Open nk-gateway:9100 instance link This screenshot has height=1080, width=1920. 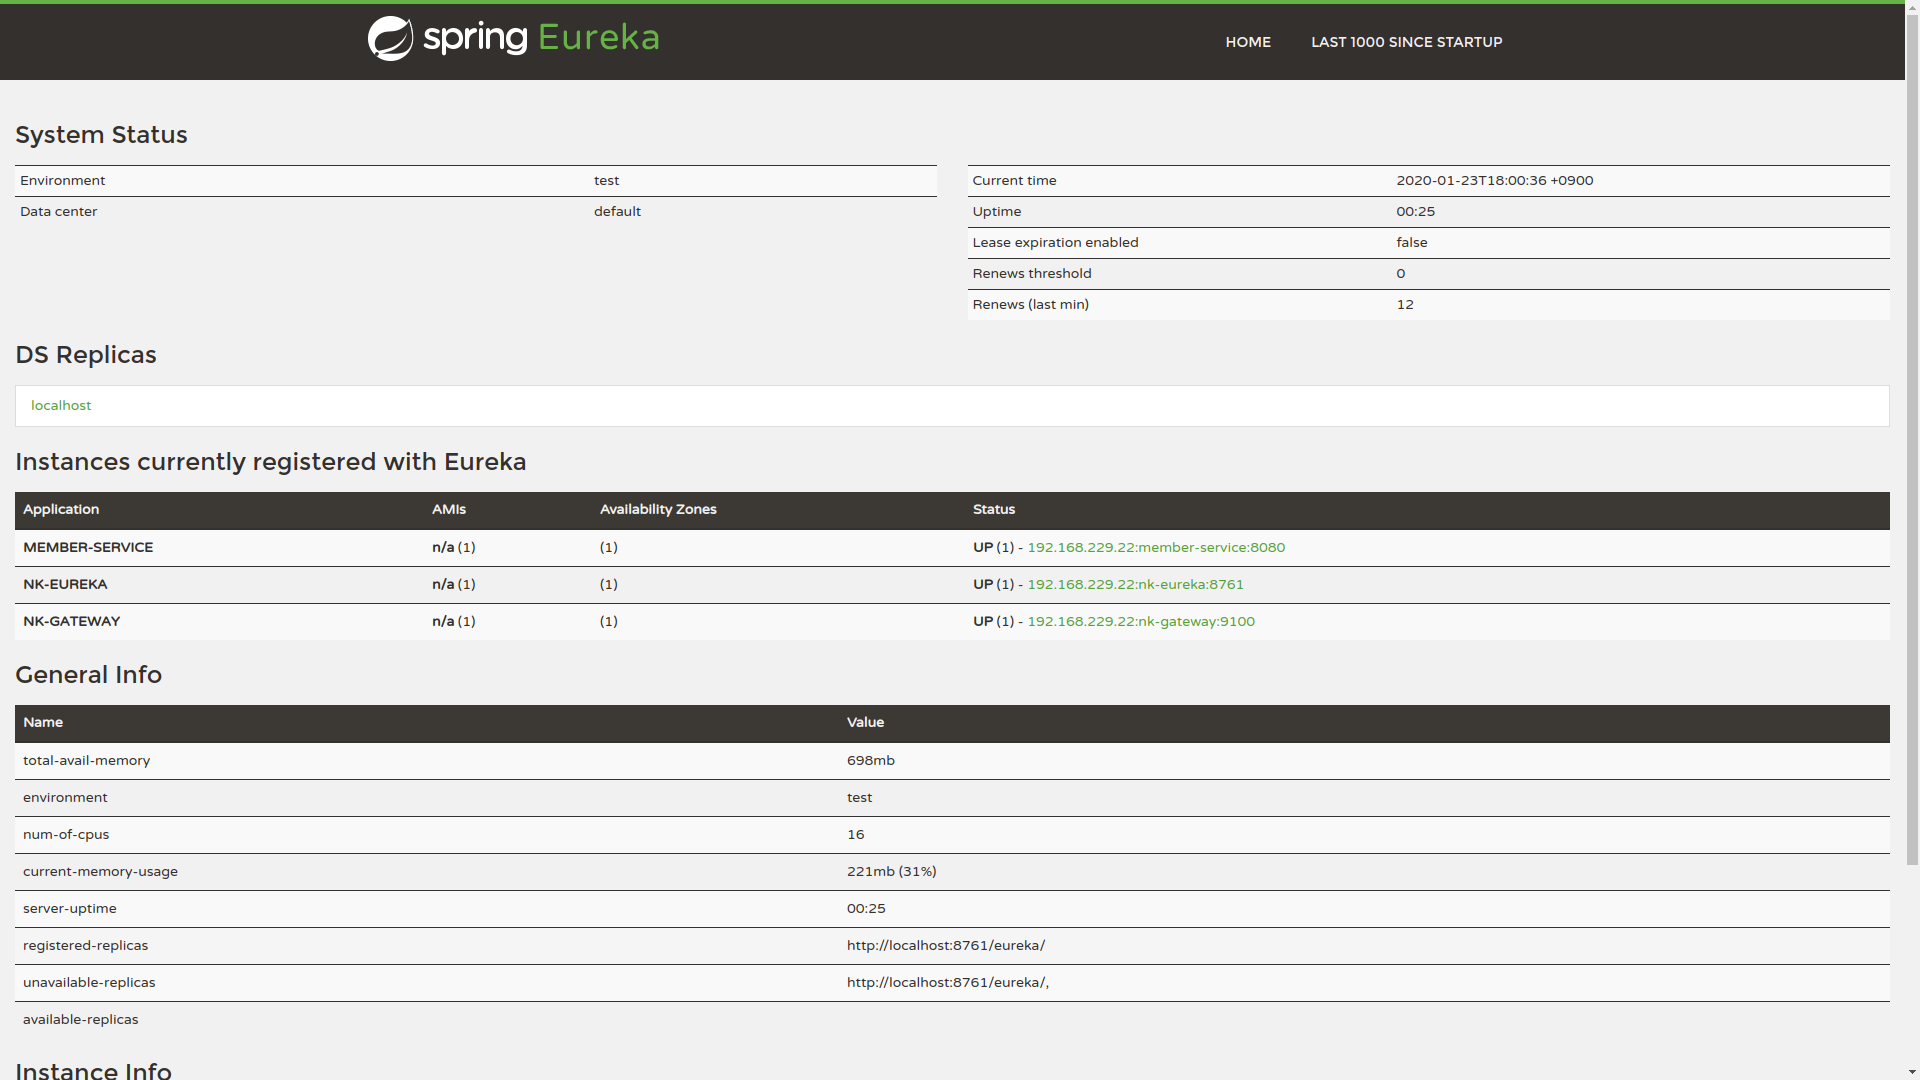1140,621
